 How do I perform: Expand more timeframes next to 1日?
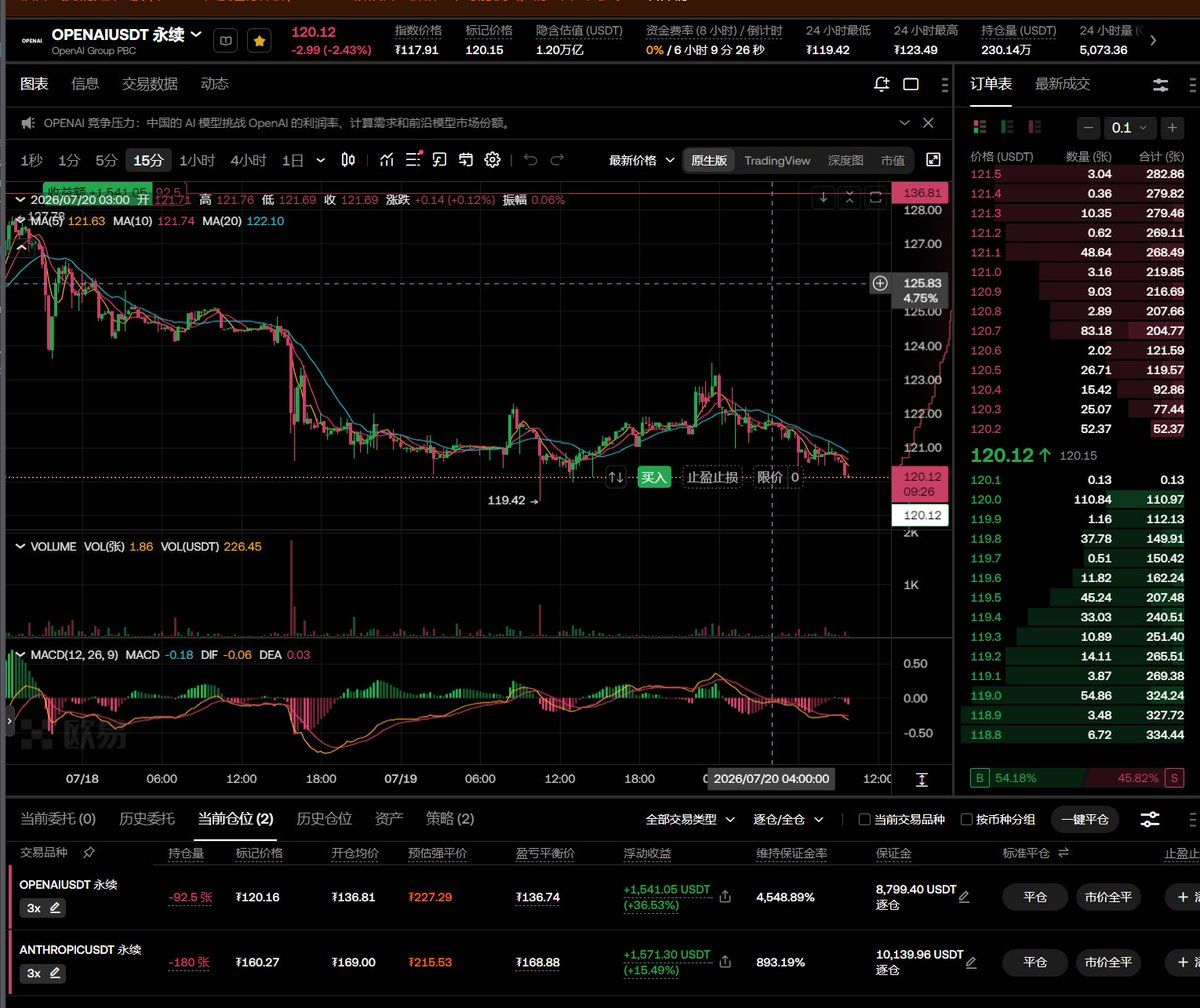coord(320,160)
